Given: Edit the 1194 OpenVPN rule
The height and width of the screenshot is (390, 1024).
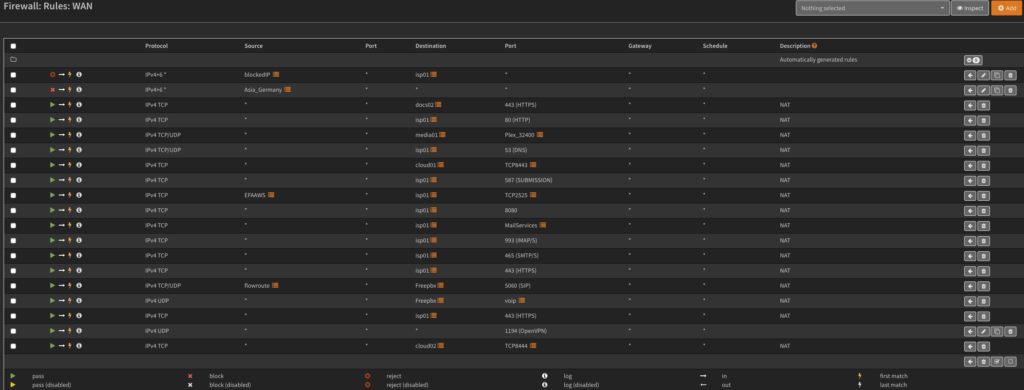Looking at the screenshot, I should click(984, 331).
